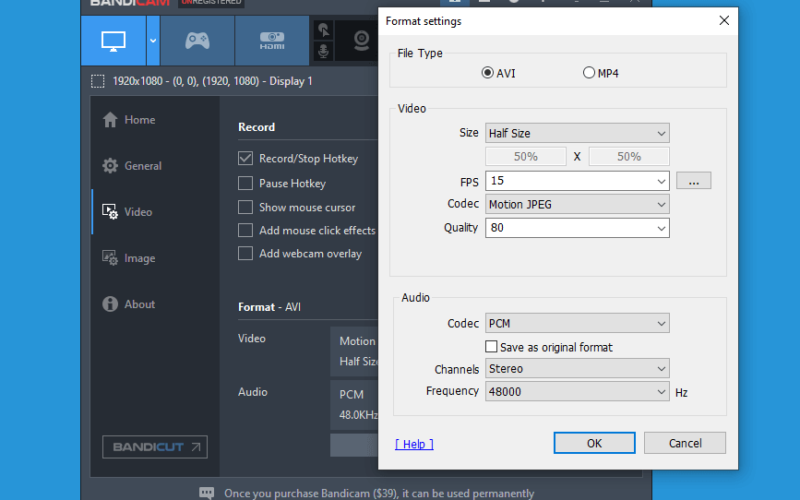This screenshot has height=500, width=800.
Task: Click the About info icon
Action: (110, 304)
